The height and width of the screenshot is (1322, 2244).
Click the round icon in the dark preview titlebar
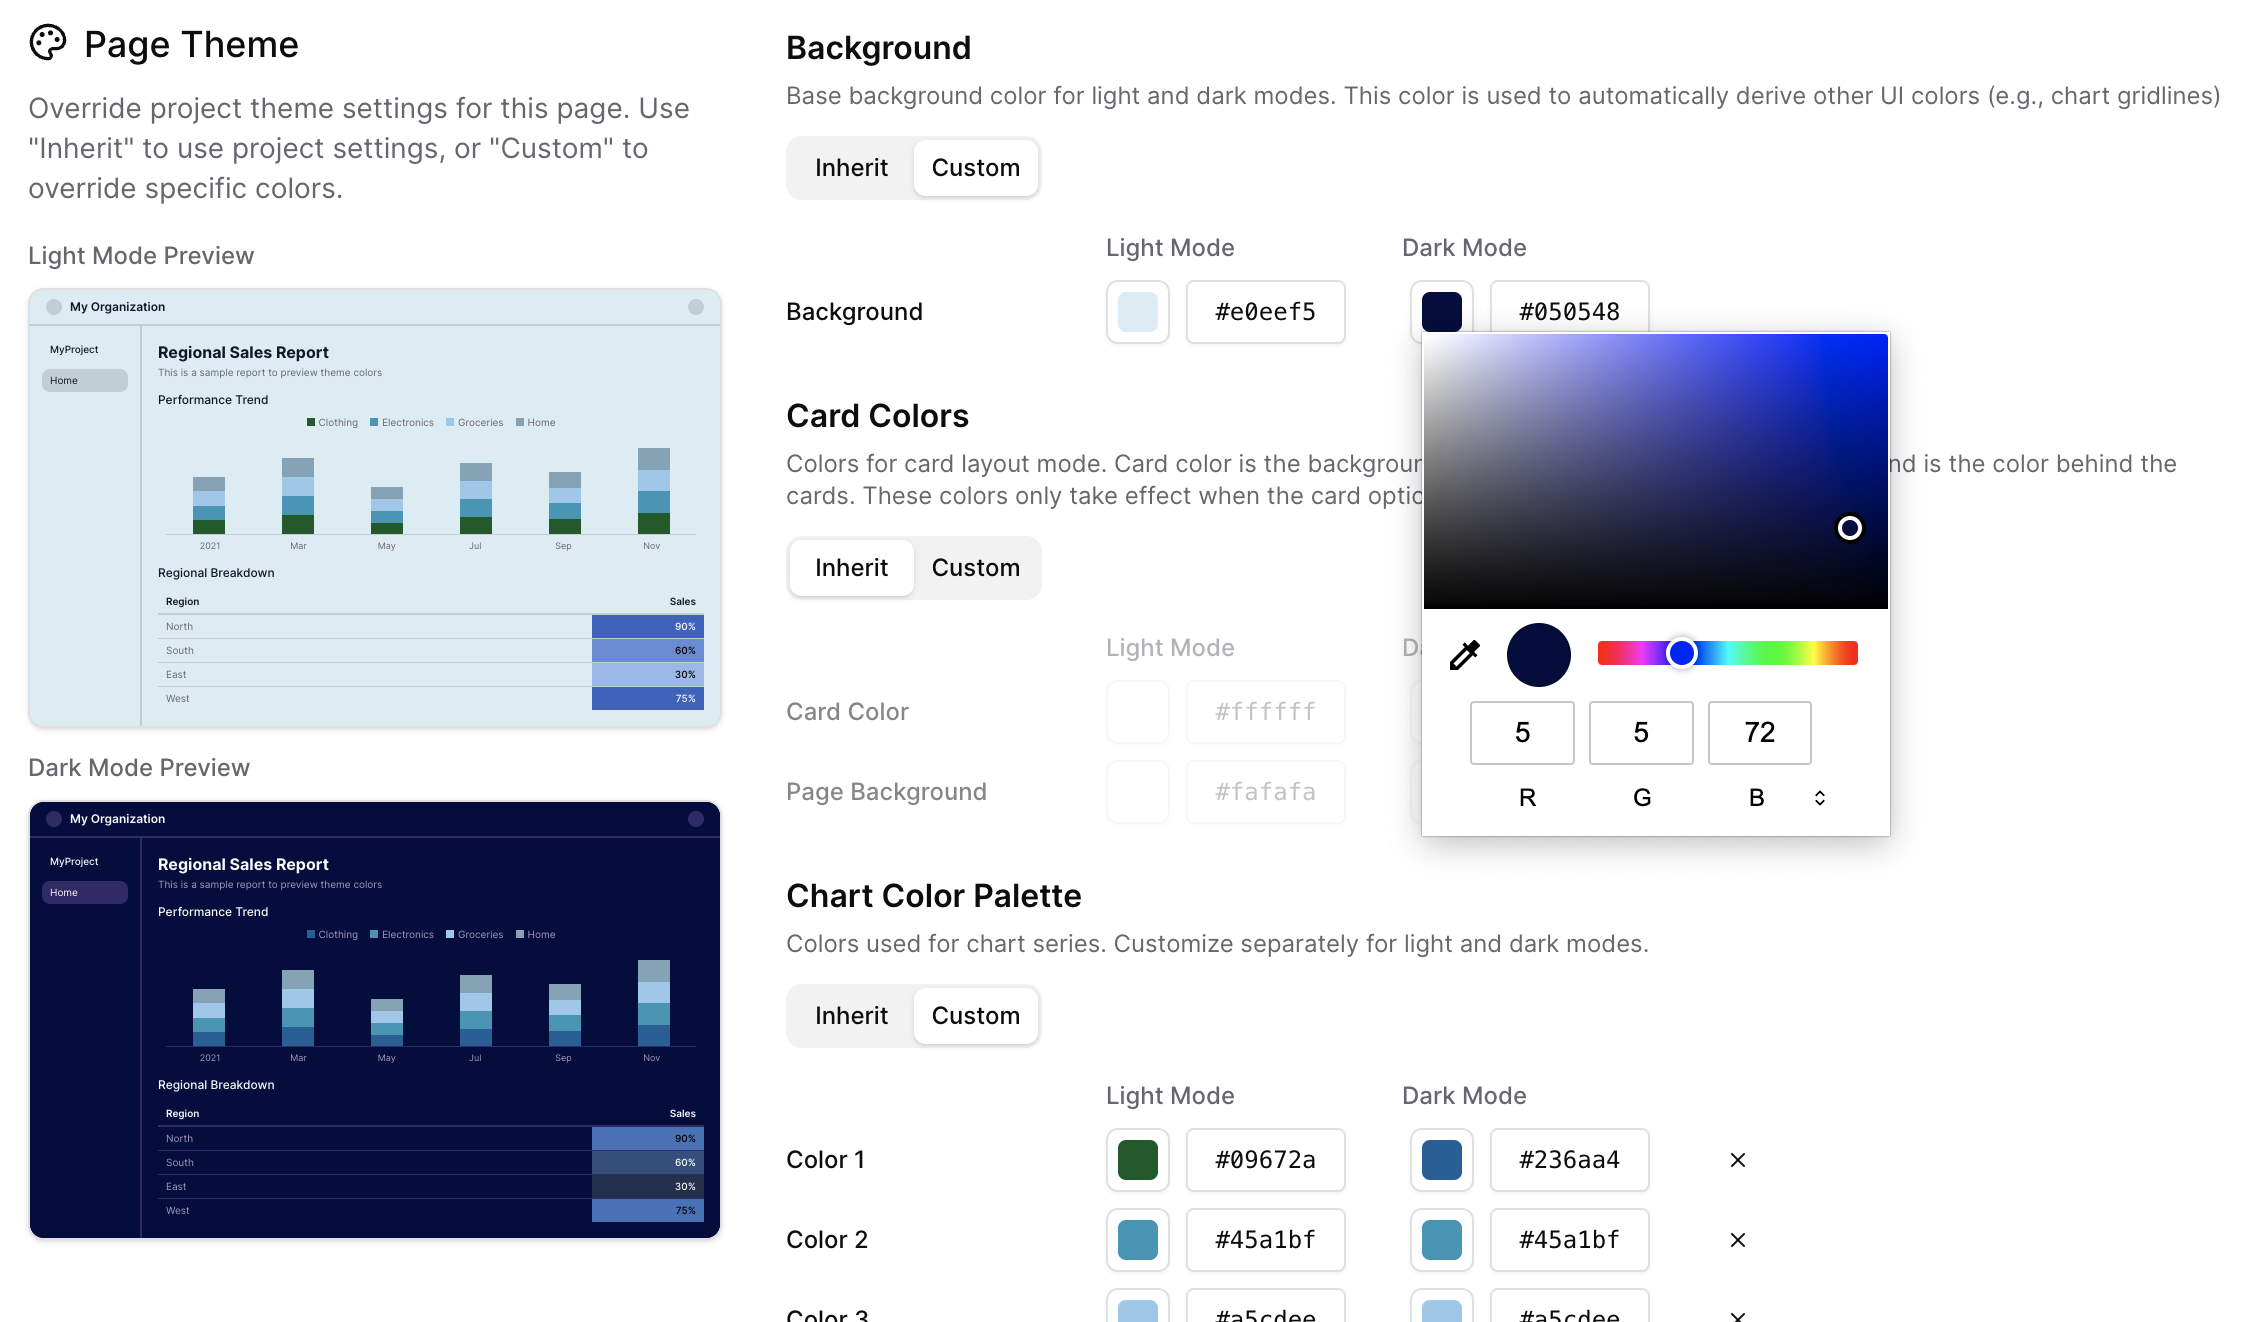coord(696,818)
